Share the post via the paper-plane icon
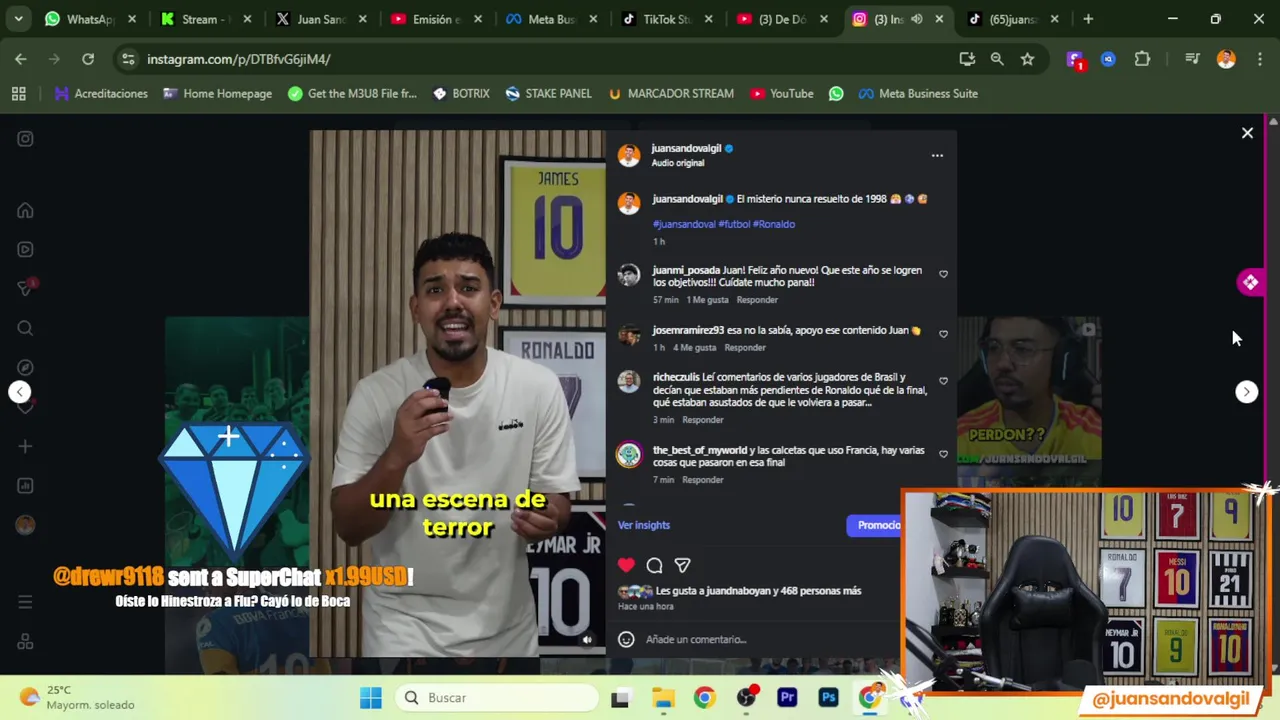Viewport: 1280px width, 720px height. click(682, 566)
